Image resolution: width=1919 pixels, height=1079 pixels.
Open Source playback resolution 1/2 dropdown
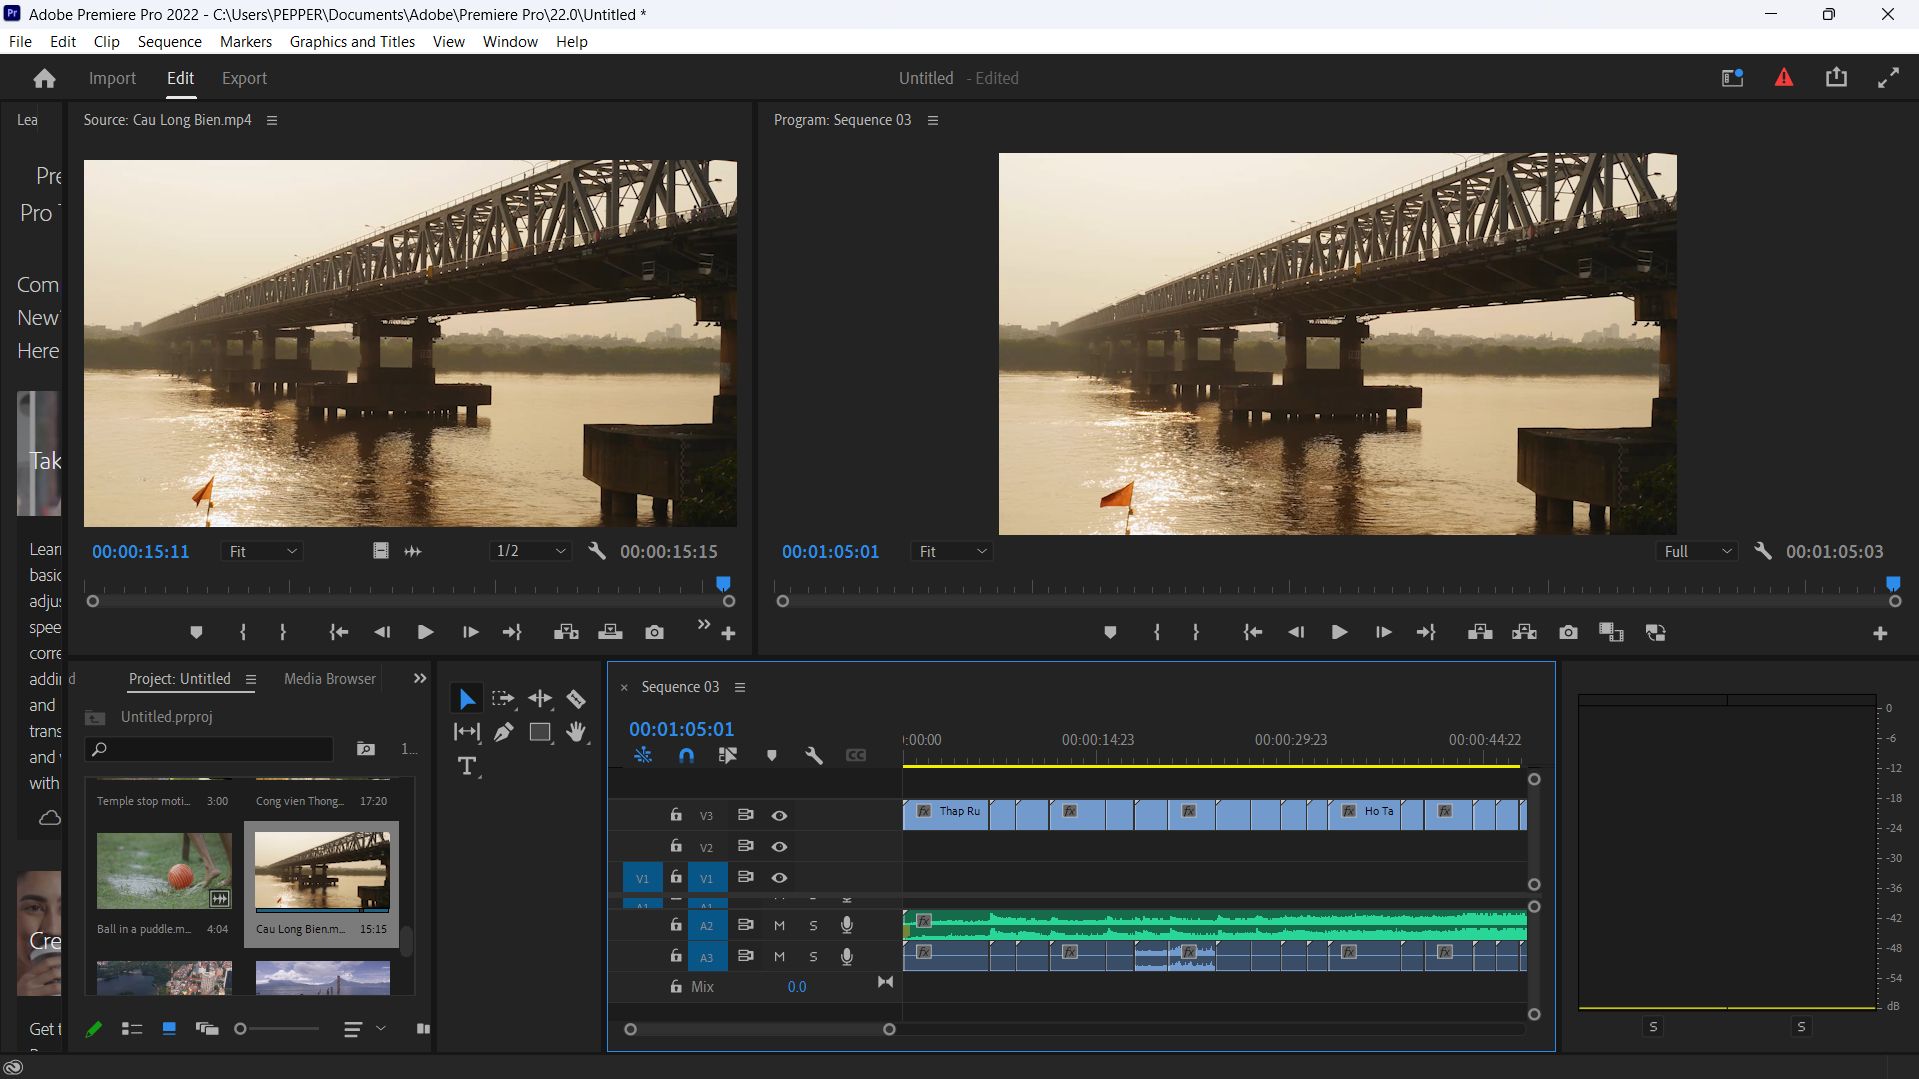coord(530,551)
